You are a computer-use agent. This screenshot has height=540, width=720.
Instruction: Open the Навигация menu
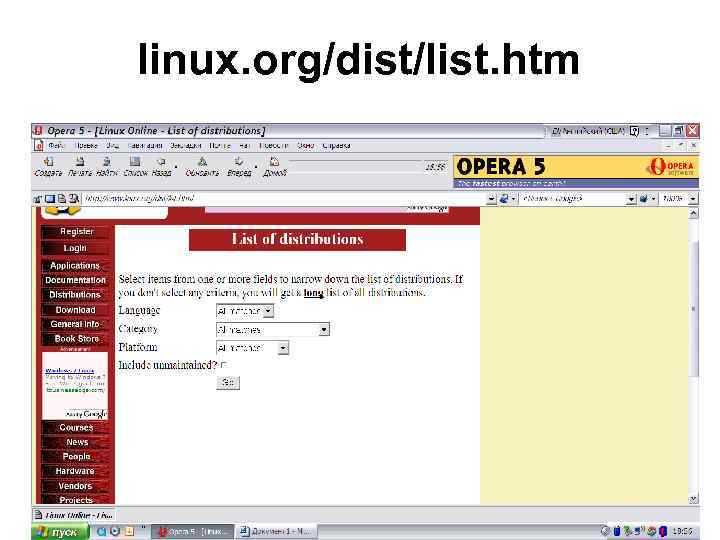[145, 146]
